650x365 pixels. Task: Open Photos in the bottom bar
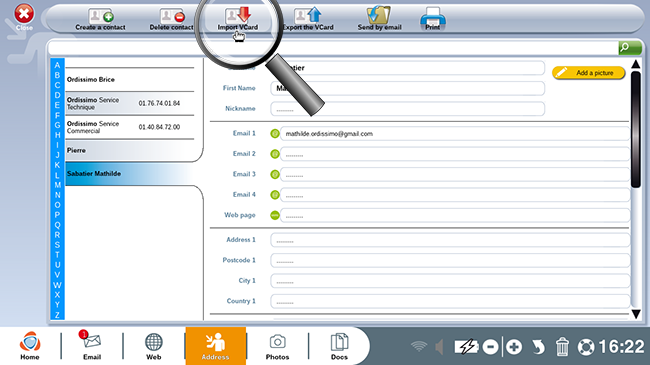[x=277, y=346]
